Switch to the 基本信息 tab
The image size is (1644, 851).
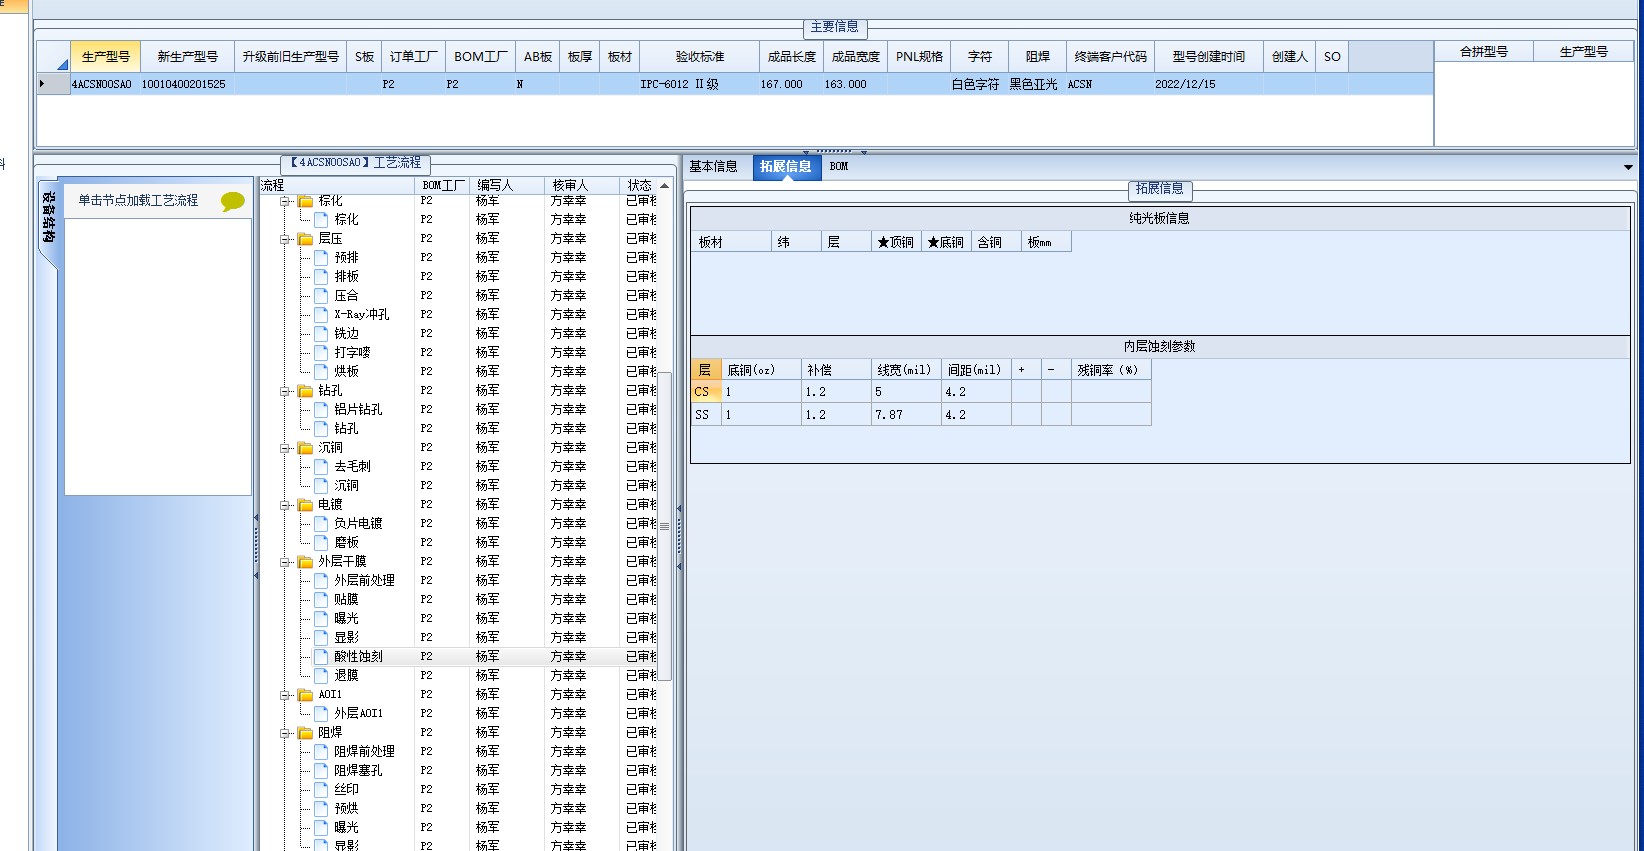(x=714, y=167)
